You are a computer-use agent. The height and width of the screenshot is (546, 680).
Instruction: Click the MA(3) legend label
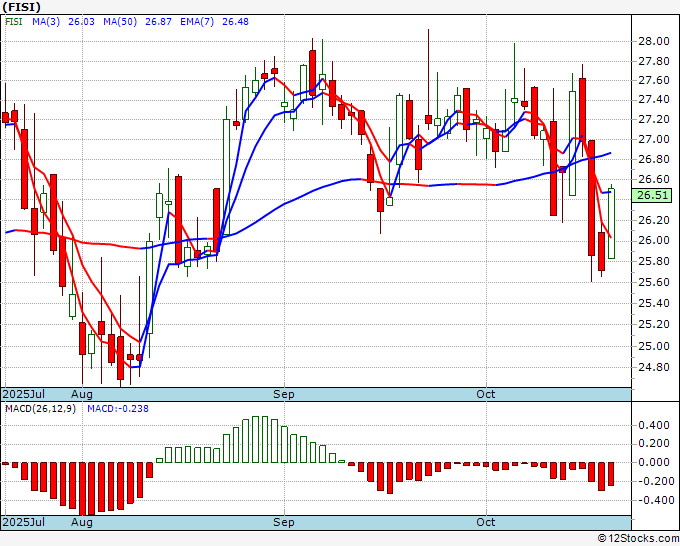46,22
